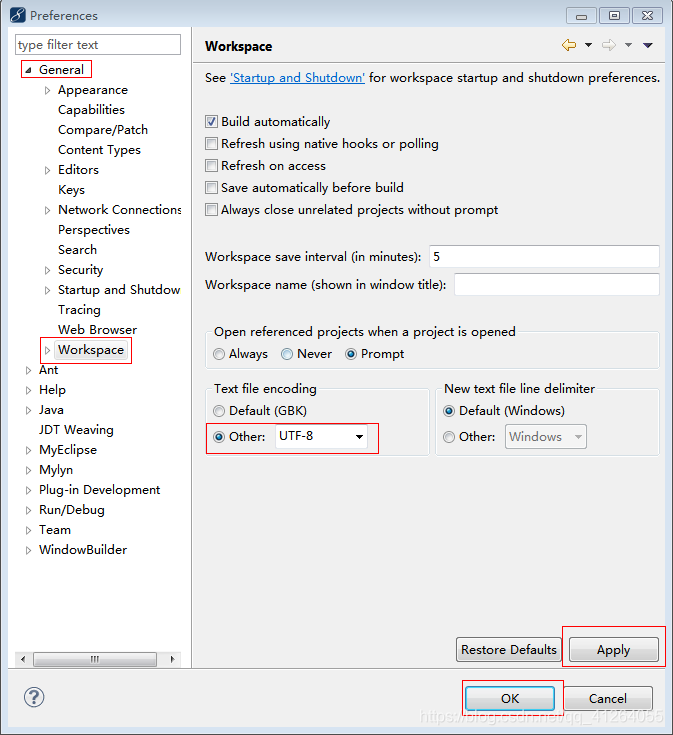Select Web Browser preference page
This screenshot has height=735, width=673.
[97, 330]
